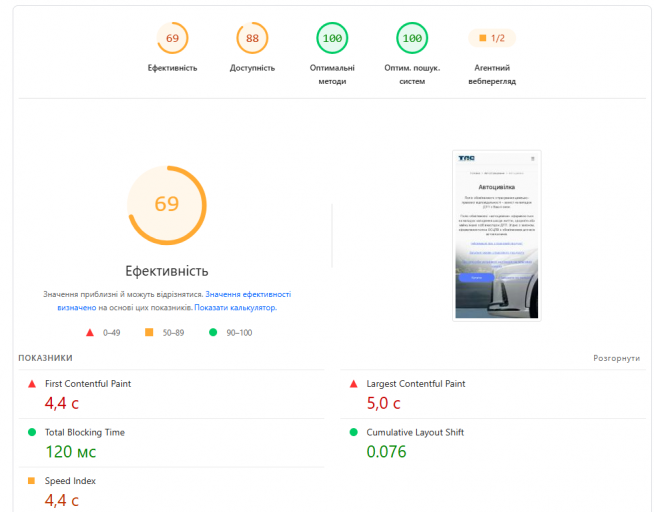This screenshot has height=512, width=654.
Task: Click green circle next to Total Blocking Time
Action: click(32, 432)
